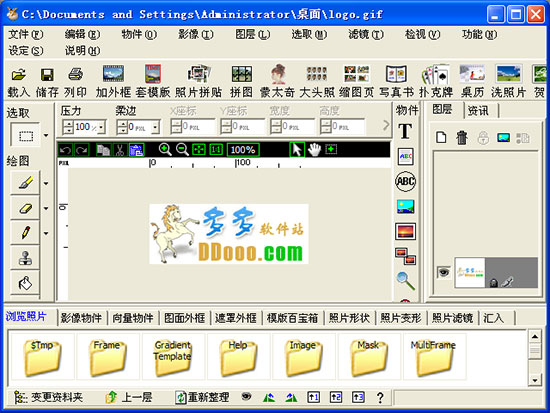Click the scissors cut icon
The image size is (550, 413).
(x=120, y=150)
